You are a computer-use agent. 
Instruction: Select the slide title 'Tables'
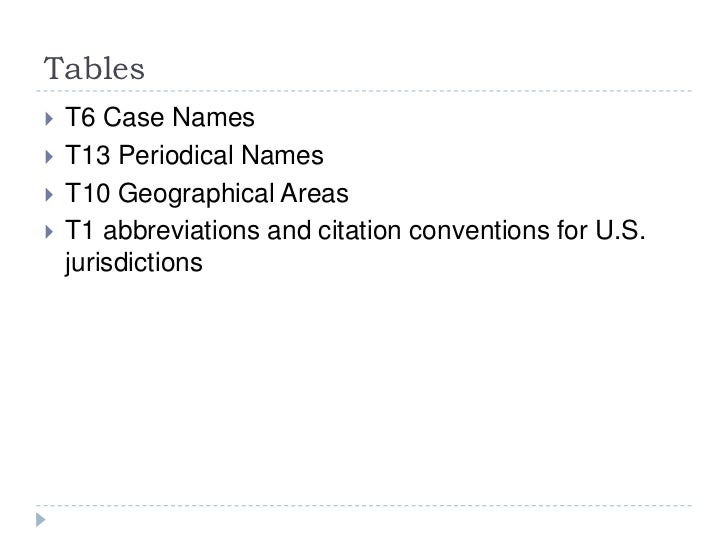[x=95, y=69]
